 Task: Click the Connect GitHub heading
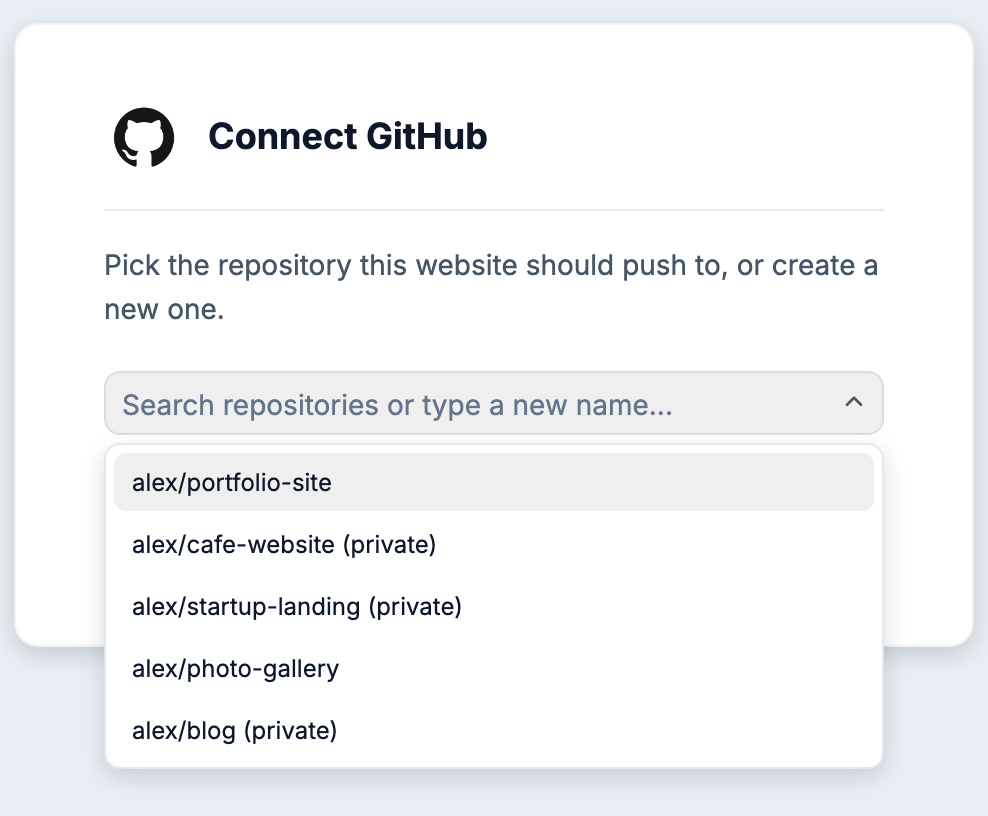click(348, 136)
